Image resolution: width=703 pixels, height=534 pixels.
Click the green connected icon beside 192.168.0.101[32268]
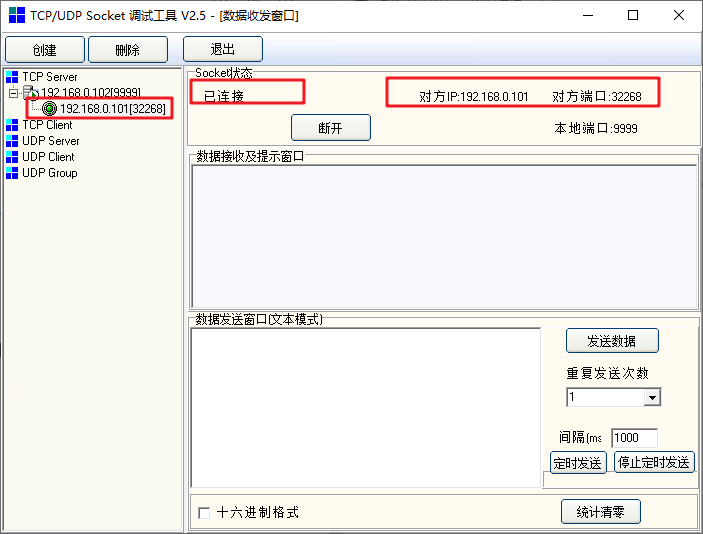[x=49, y=109]
